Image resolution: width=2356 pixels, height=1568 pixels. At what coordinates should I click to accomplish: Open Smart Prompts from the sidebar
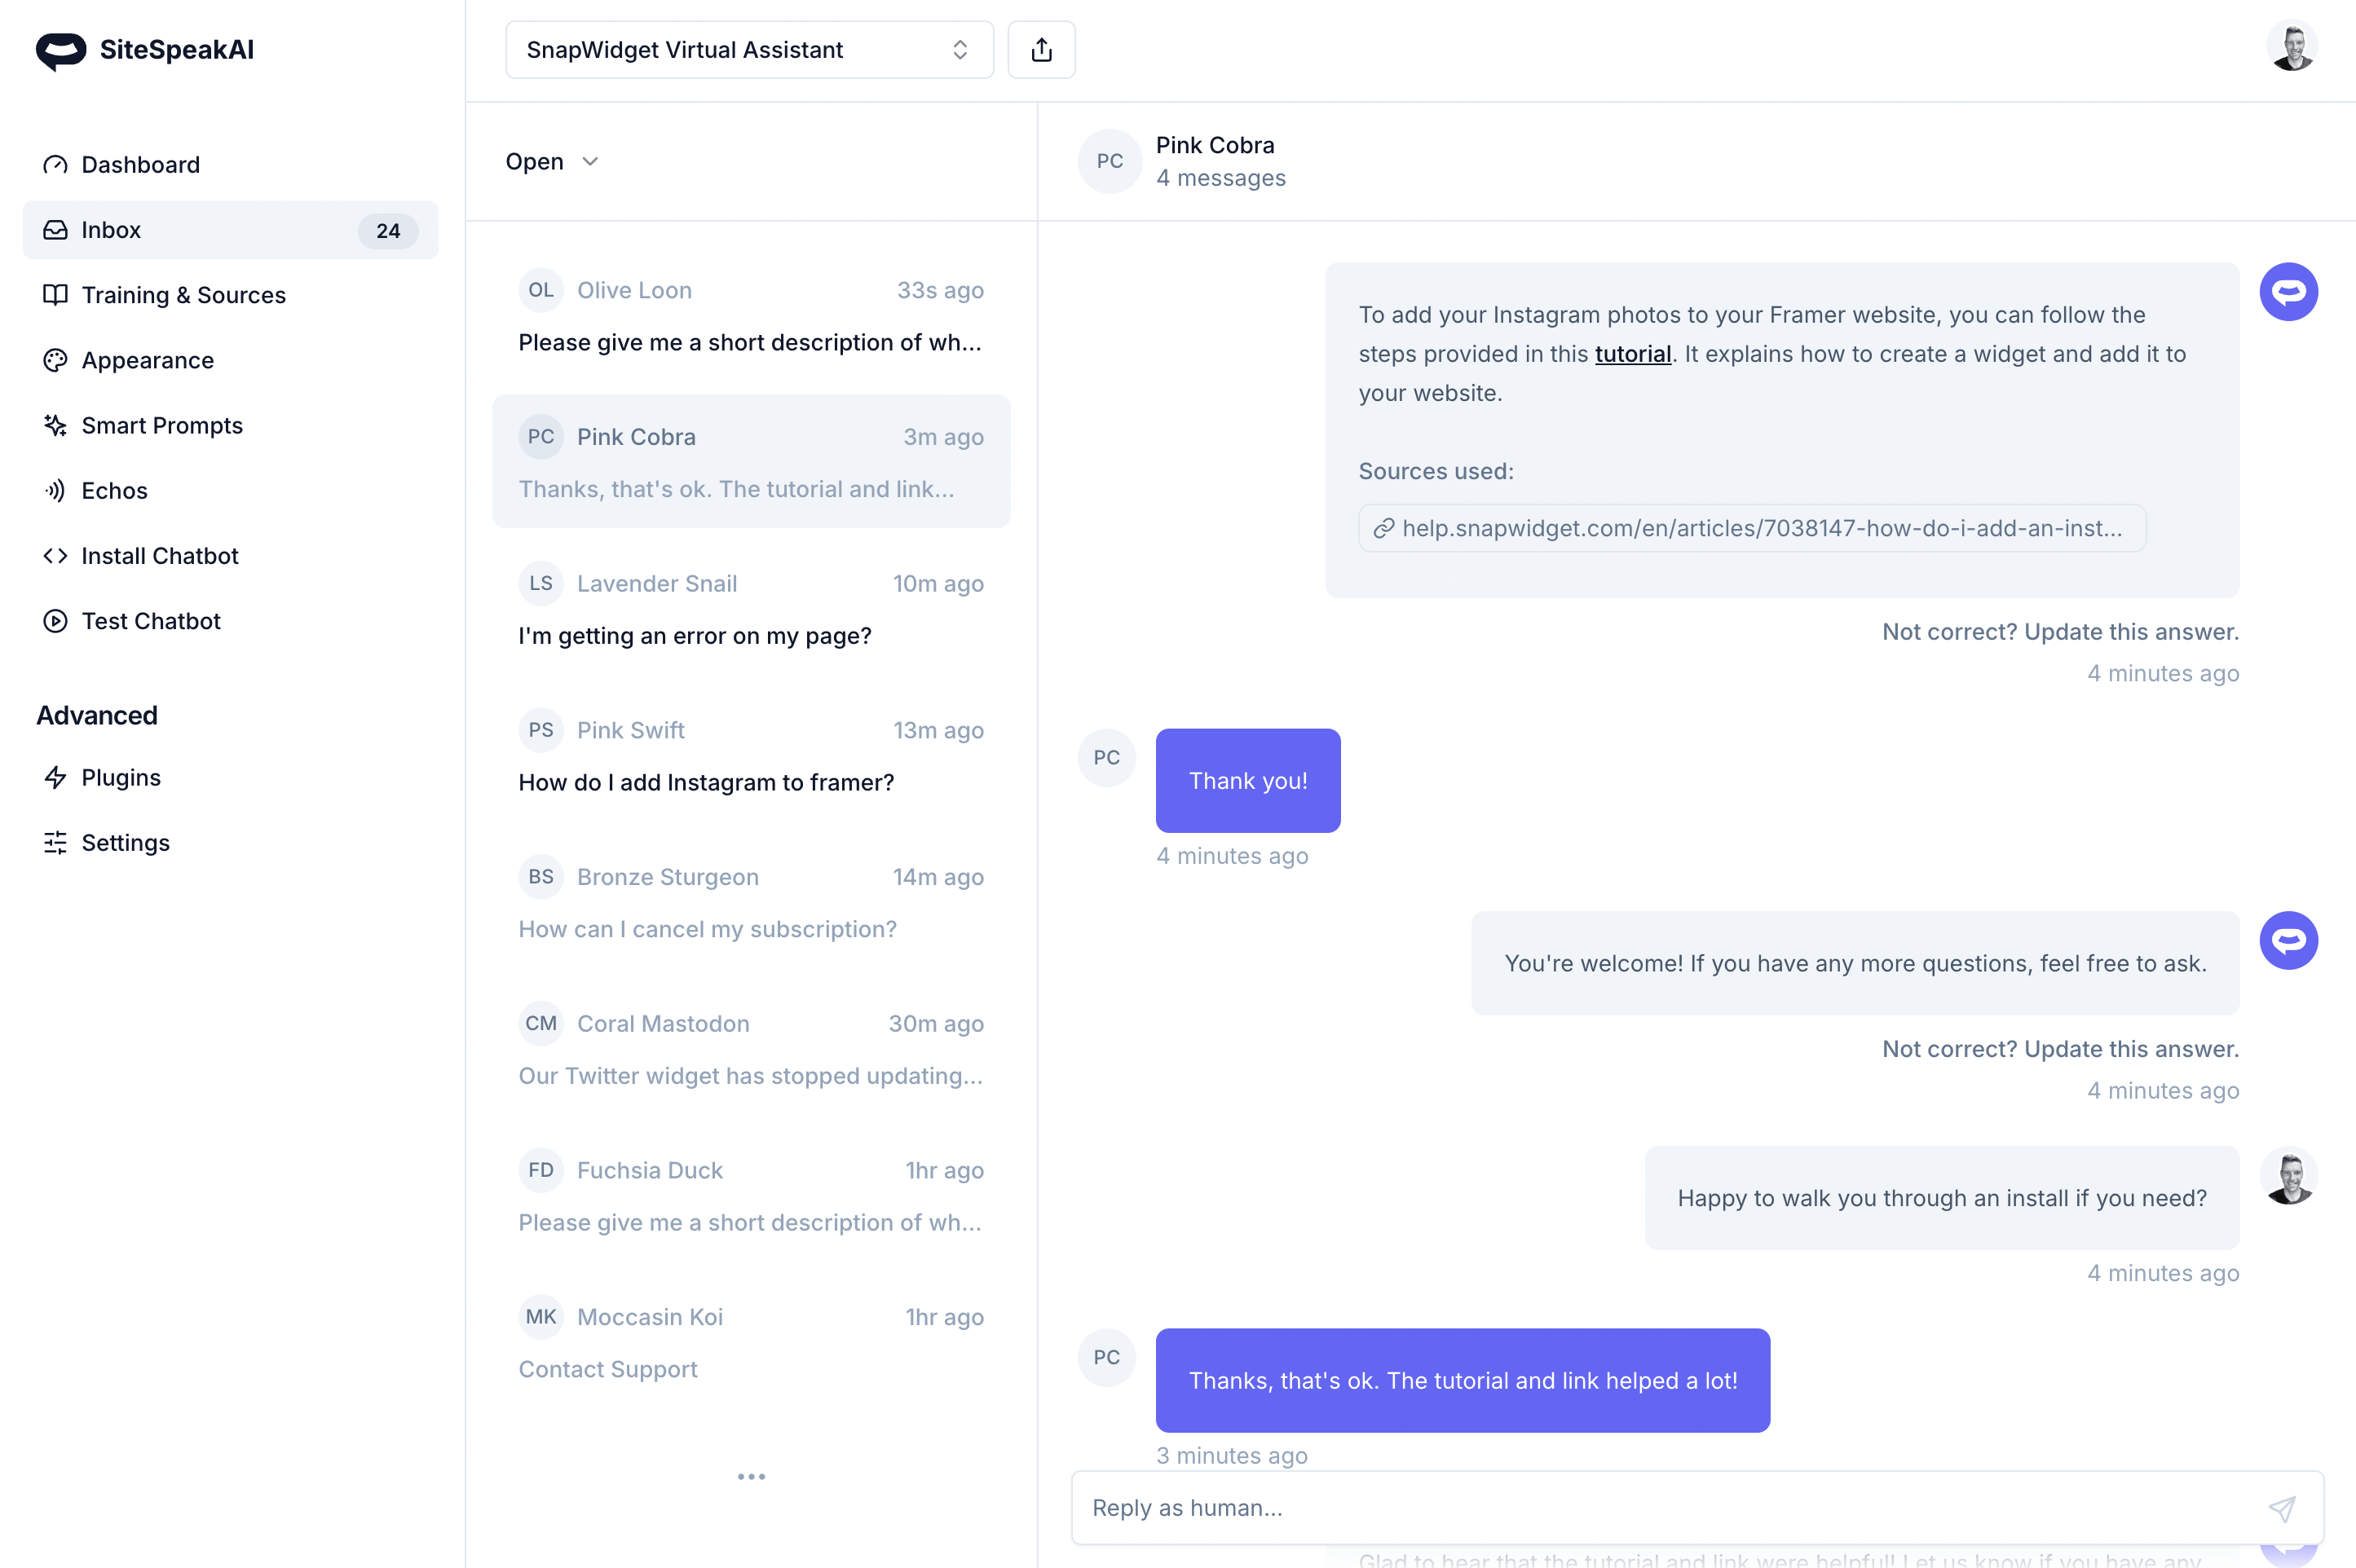coord(161,425)
